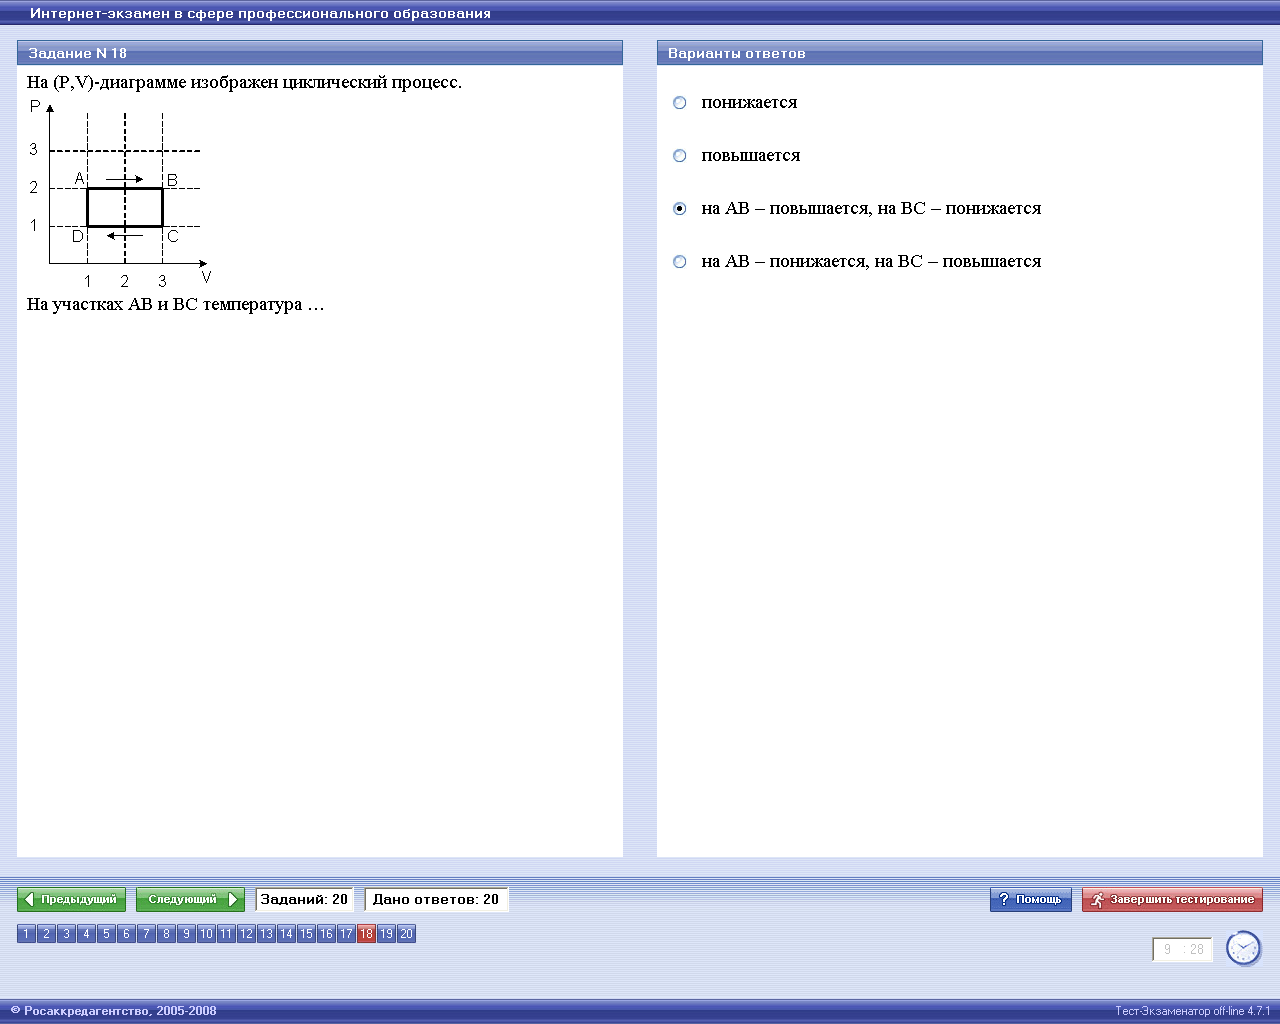Jump to question 8

pyautogui.click(x=166, y=934)
